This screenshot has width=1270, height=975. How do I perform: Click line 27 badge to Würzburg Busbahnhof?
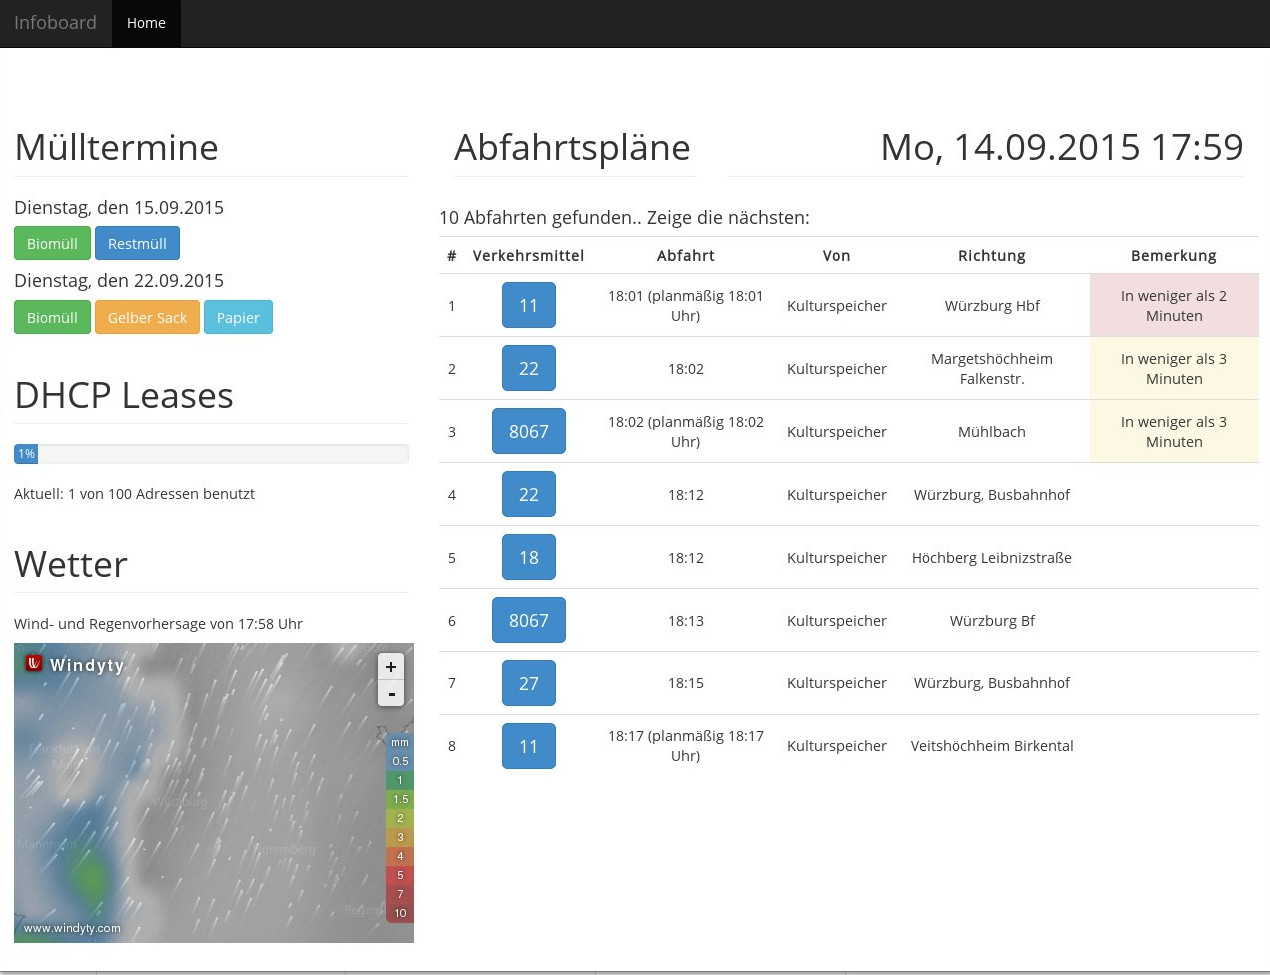[528, 684]
